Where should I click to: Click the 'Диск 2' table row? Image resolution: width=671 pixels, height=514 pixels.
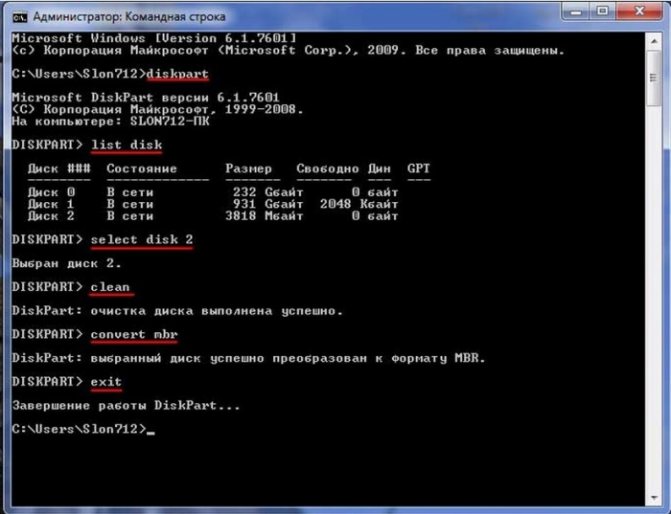pyautogui.click(x=213, y=216)
